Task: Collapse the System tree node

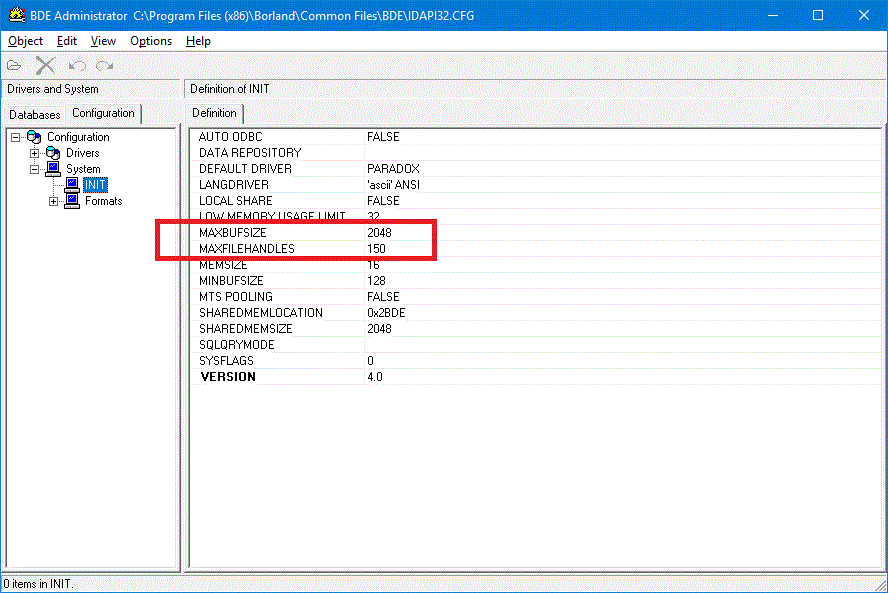Action: coord(35,169)
